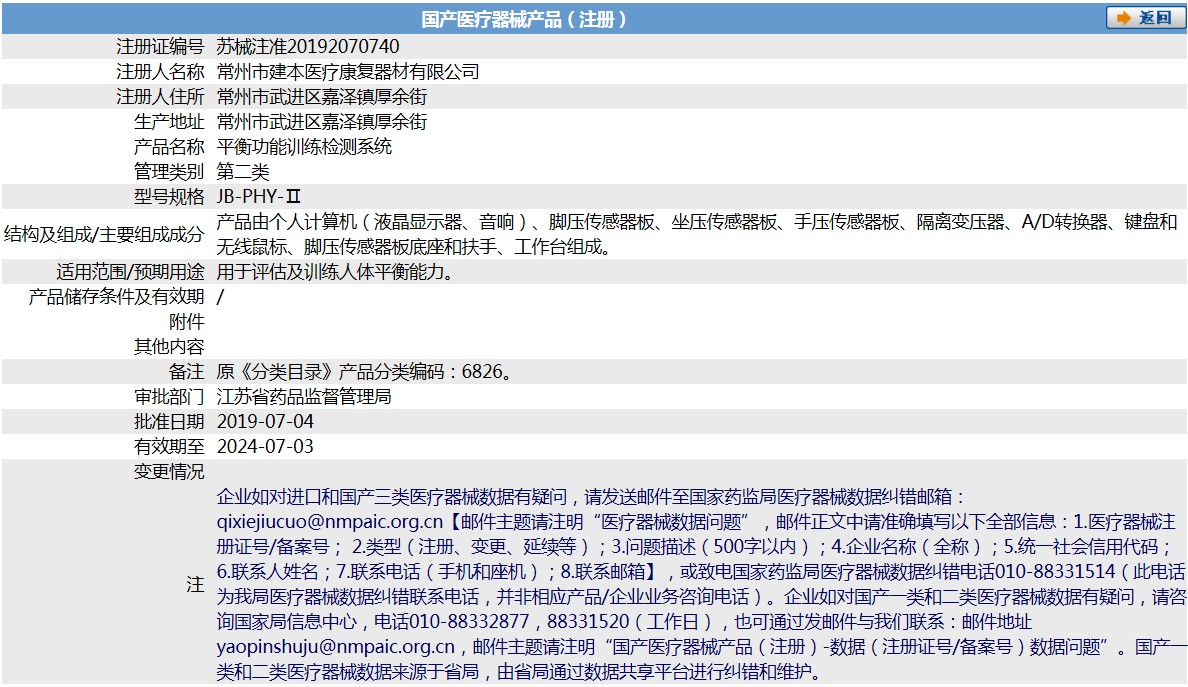This screenshot has height=687, width=1188.
Task: Click the 有效期至 label
Action: pyautogui.click(x=169, y=446)
